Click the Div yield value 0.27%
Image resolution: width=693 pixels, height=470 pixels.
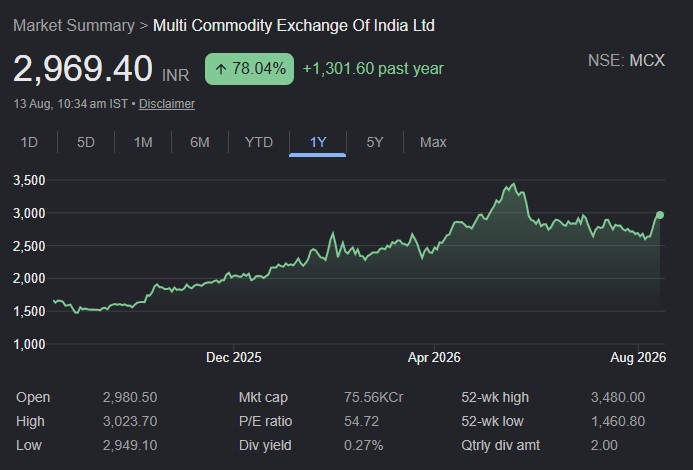[363, 445]
